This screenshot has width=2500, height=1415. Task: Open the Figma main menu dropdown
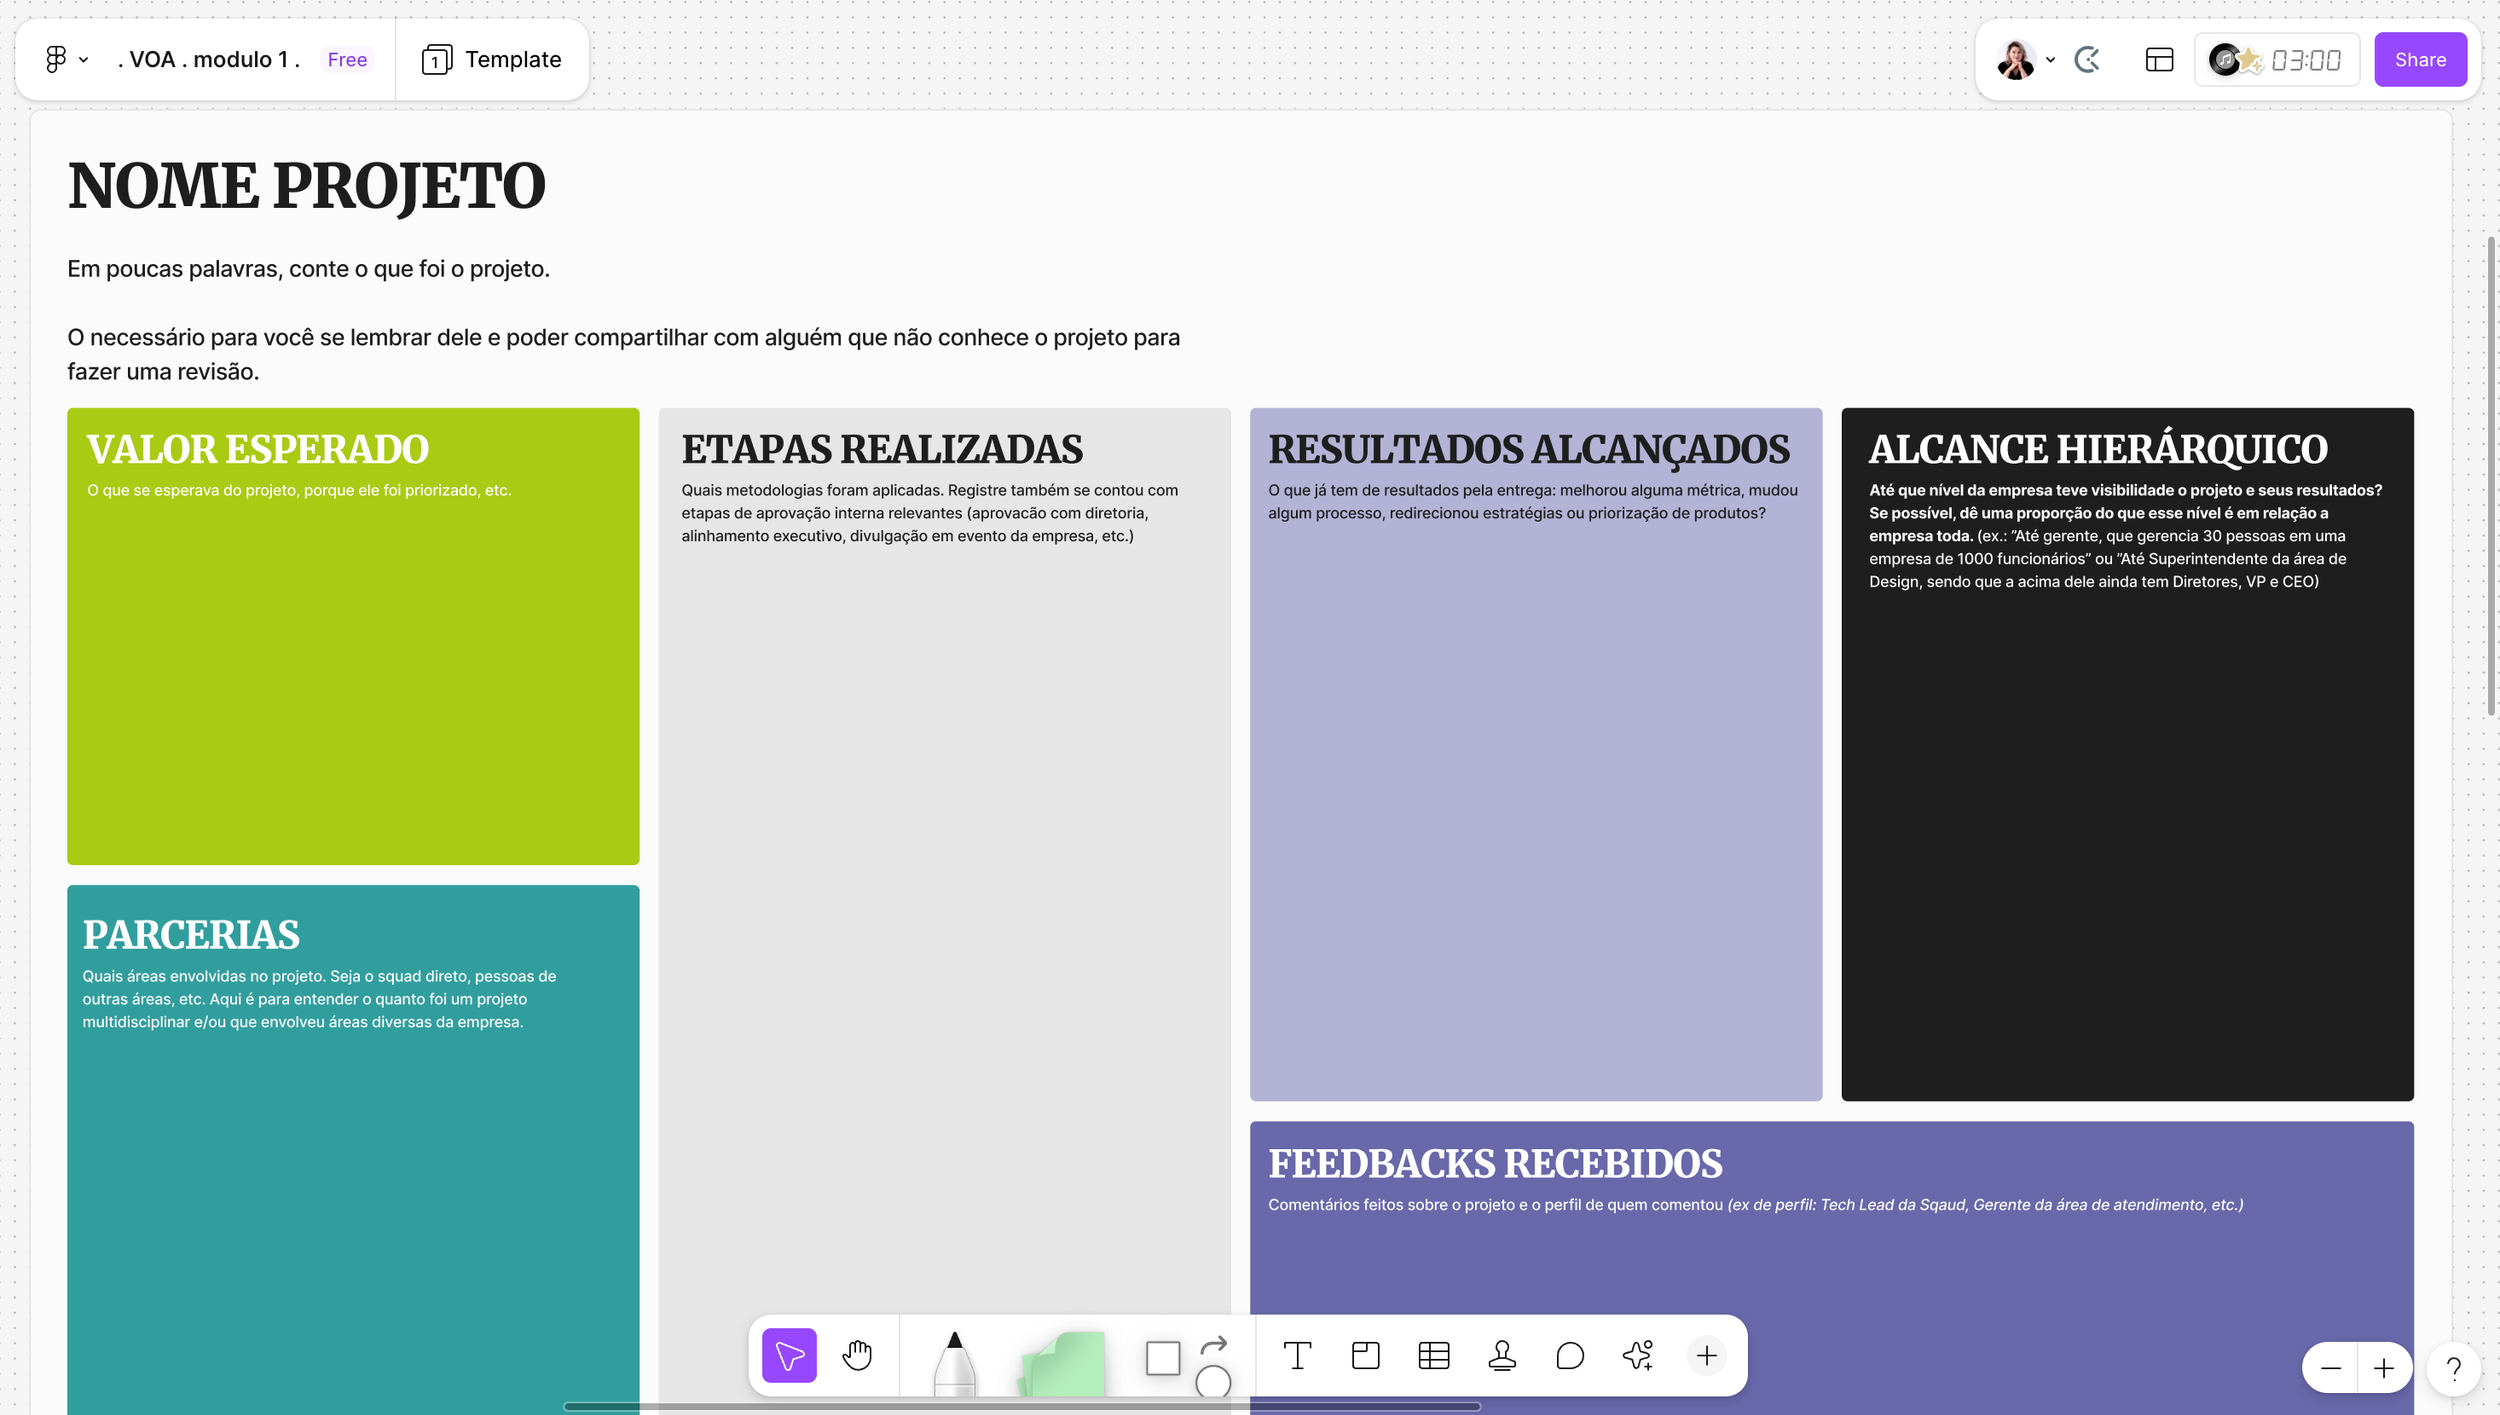66,60
